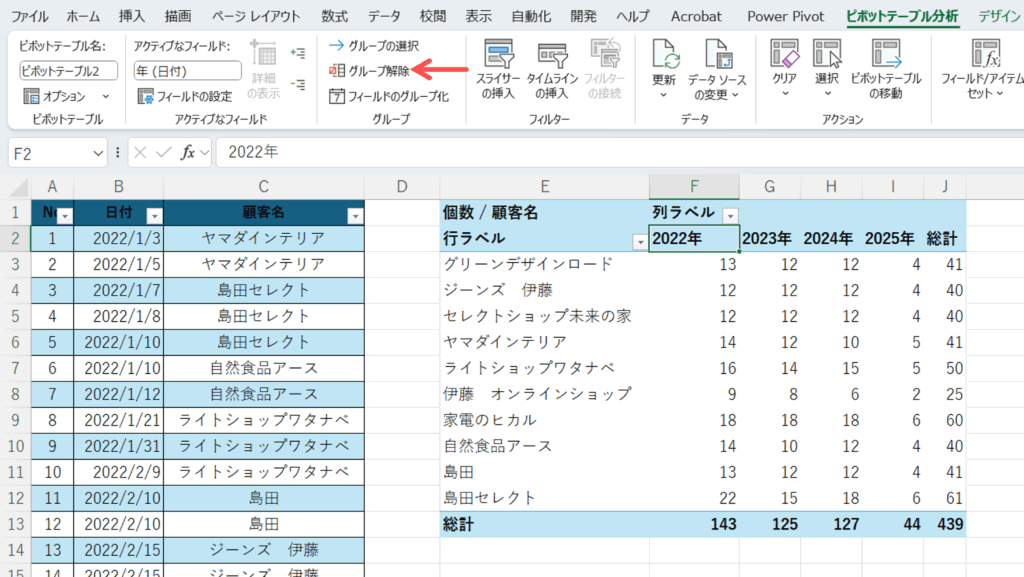Click グループ解除 (Ungroup) in the ribbon
The width and height of the screenshot is (1024, 577).
click(370, 70)
